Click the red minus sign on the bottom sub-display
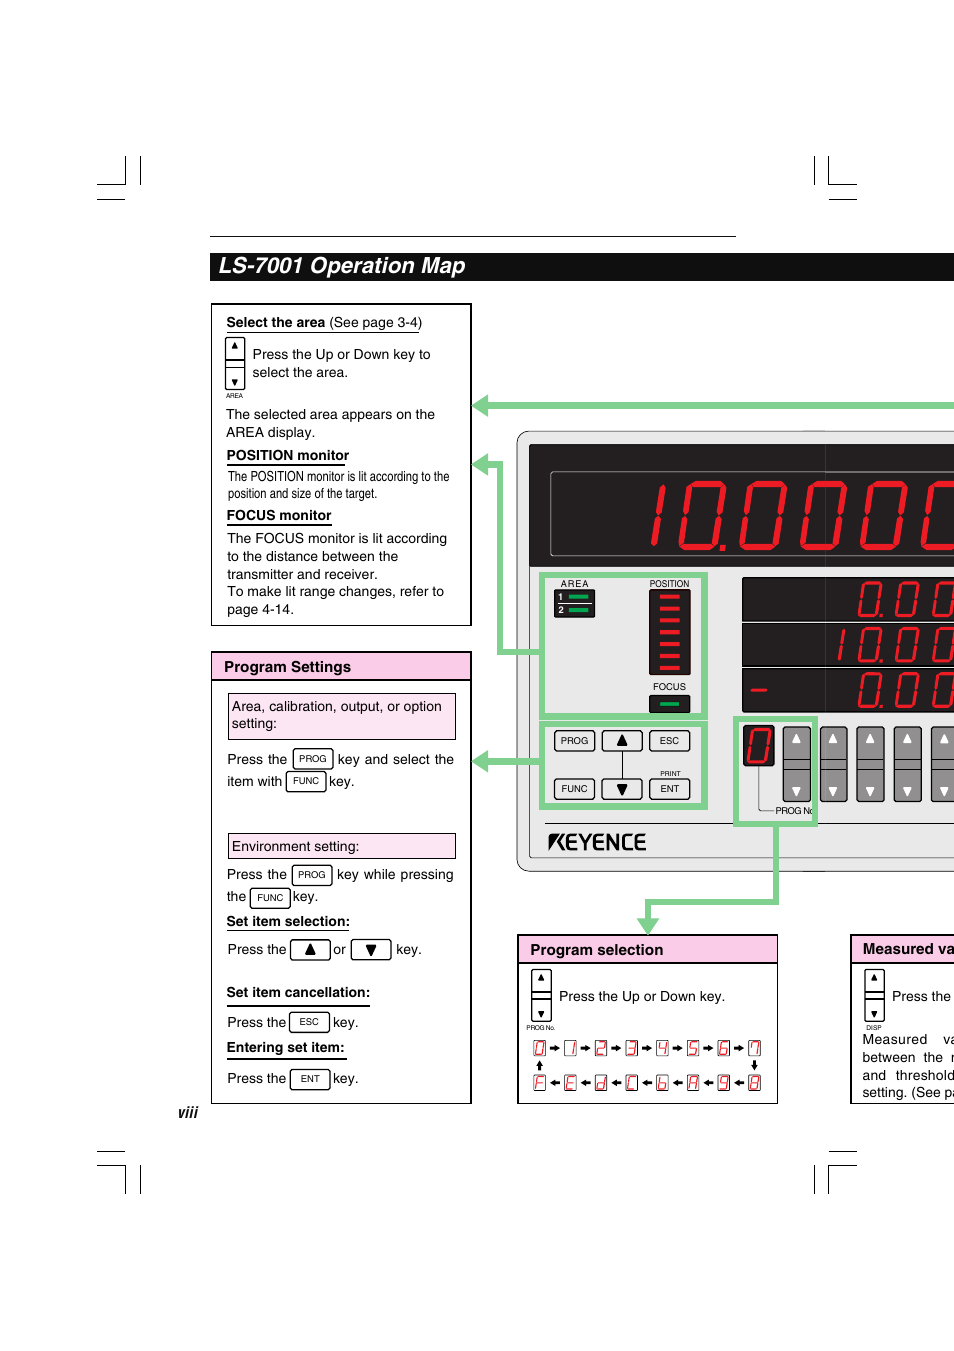This screenshot has width=954, height=1351. [x=759, y=690]
